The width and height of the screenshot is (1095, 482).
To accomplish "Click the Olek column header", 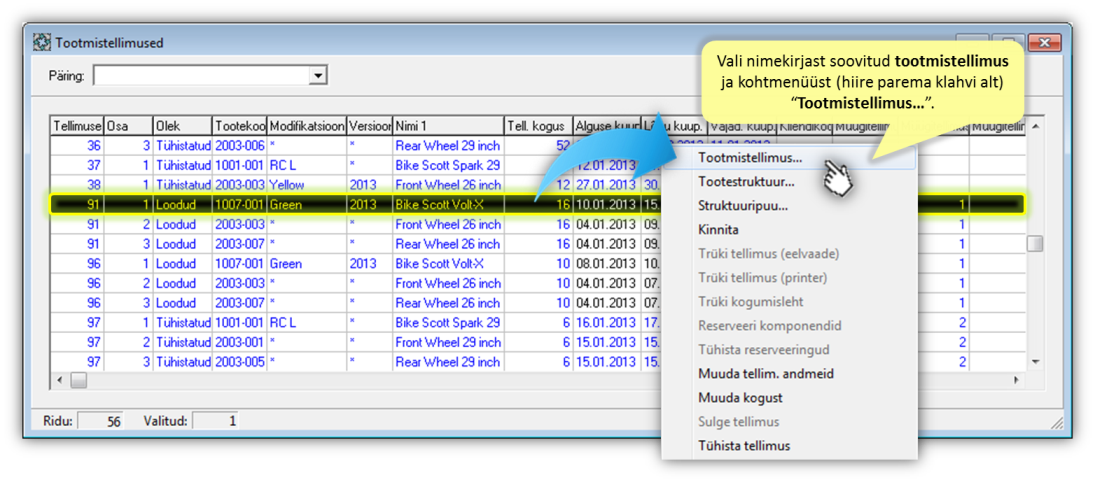I will tap(182, 126).
